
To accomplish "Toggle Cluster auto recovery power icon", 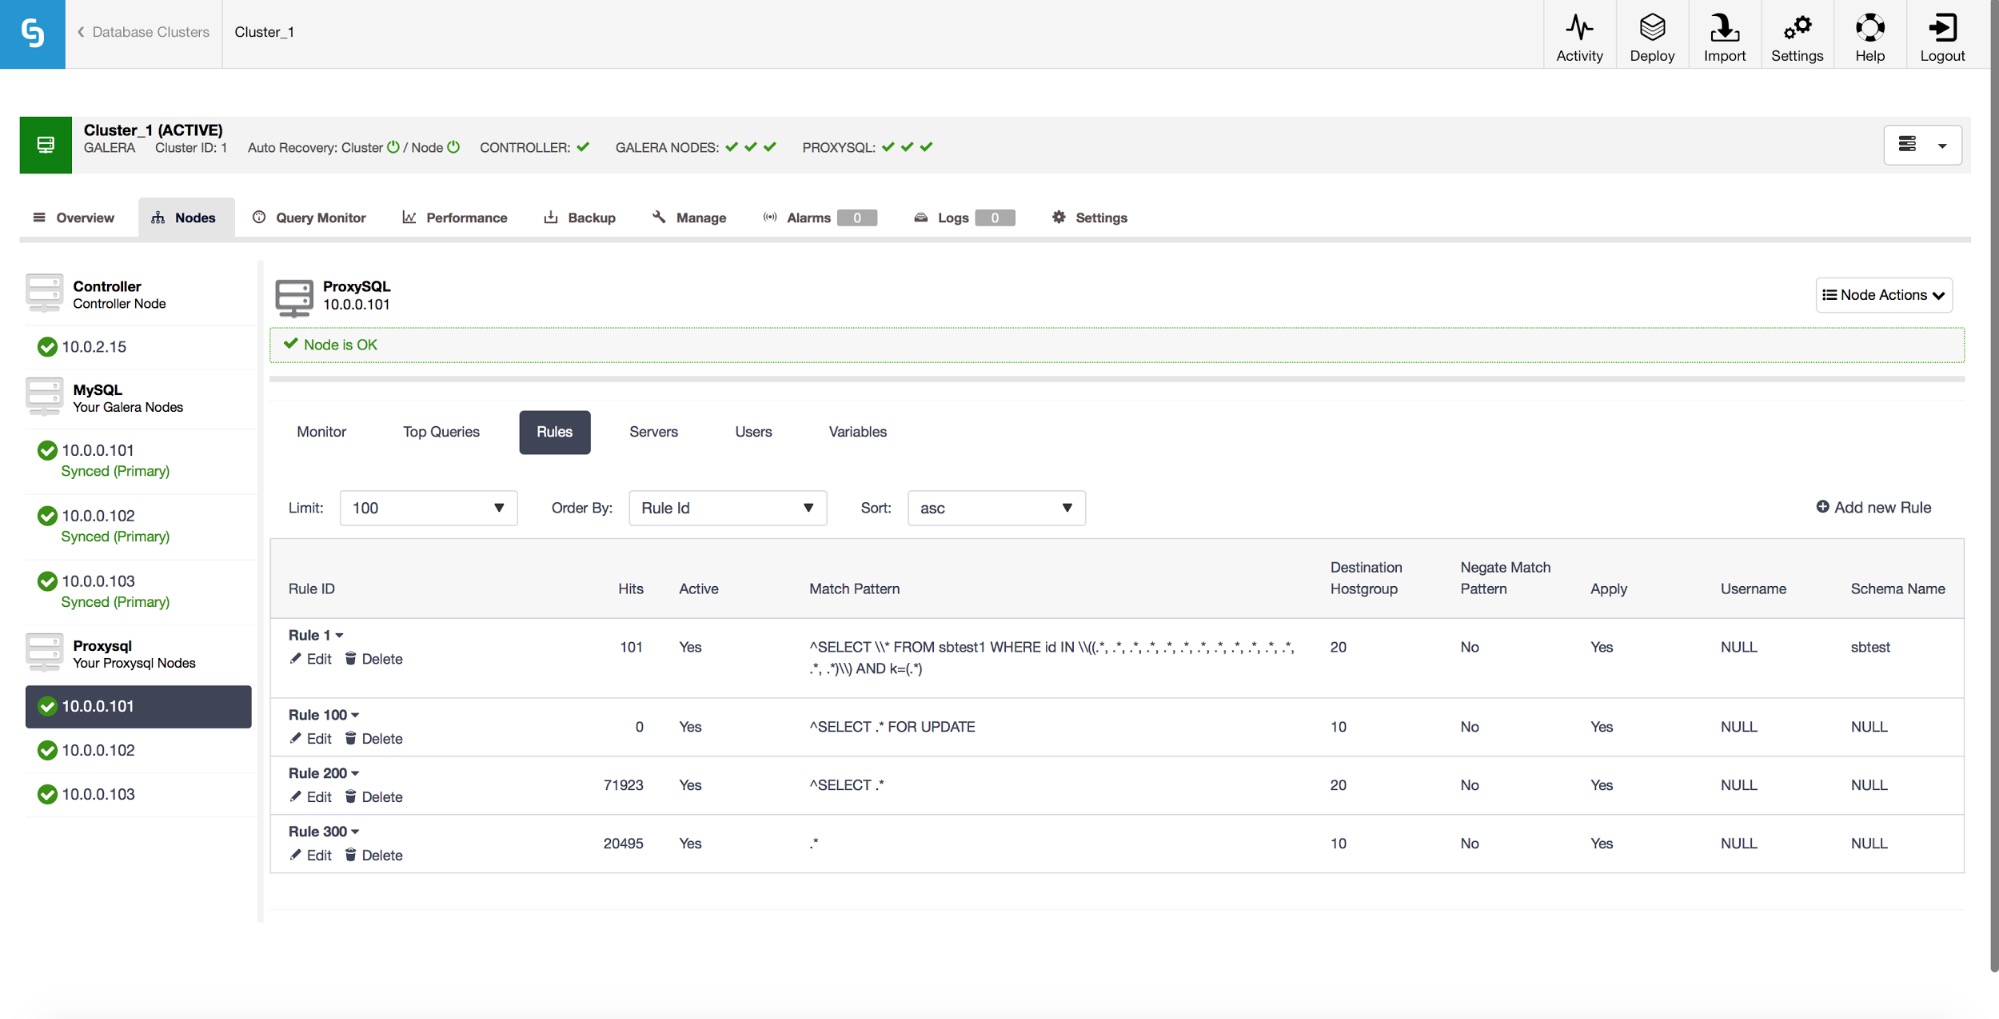I will click(x=393, y=147).
